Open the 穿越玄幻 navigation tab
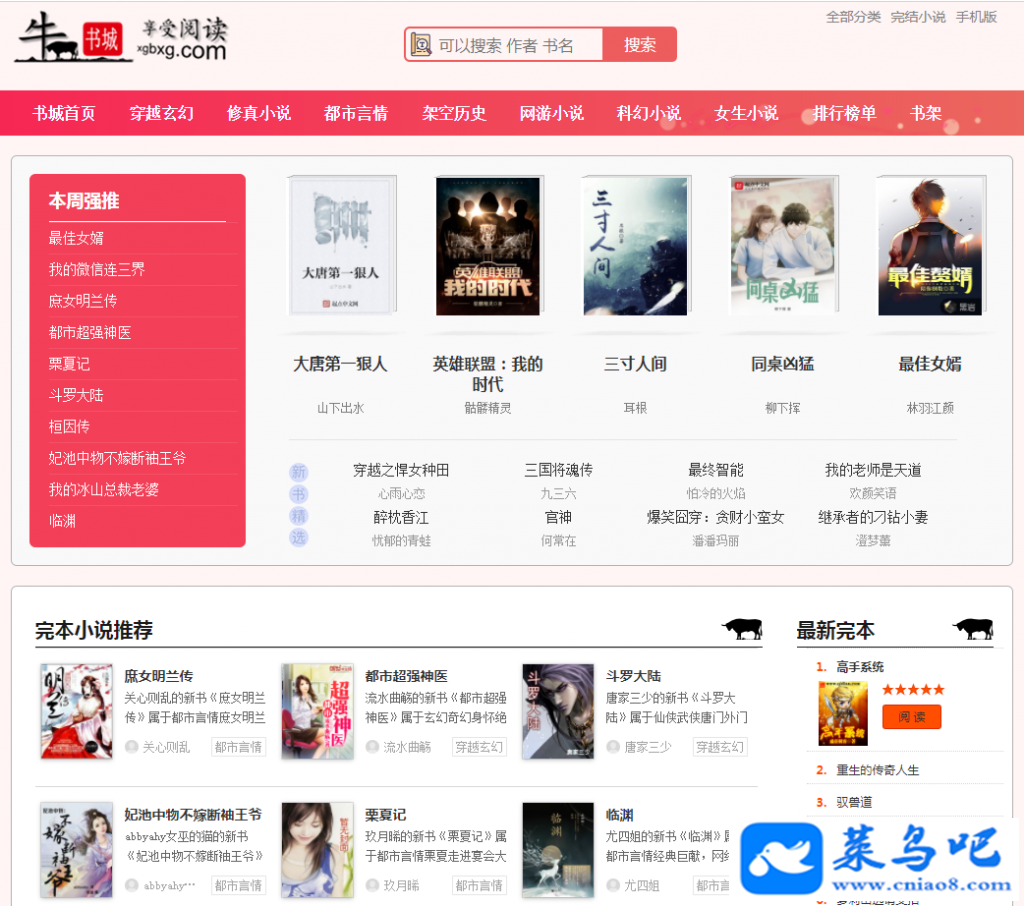The height and width of the screenshot is (906, 1024). tap(161, 114)
